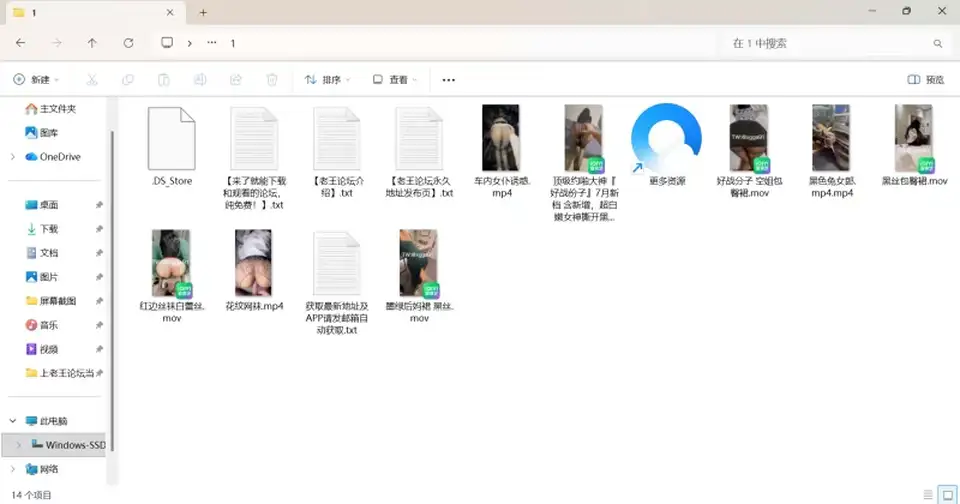Expand the Windows-SSD drive node
The image size is (960, 504).
(18, 445)
